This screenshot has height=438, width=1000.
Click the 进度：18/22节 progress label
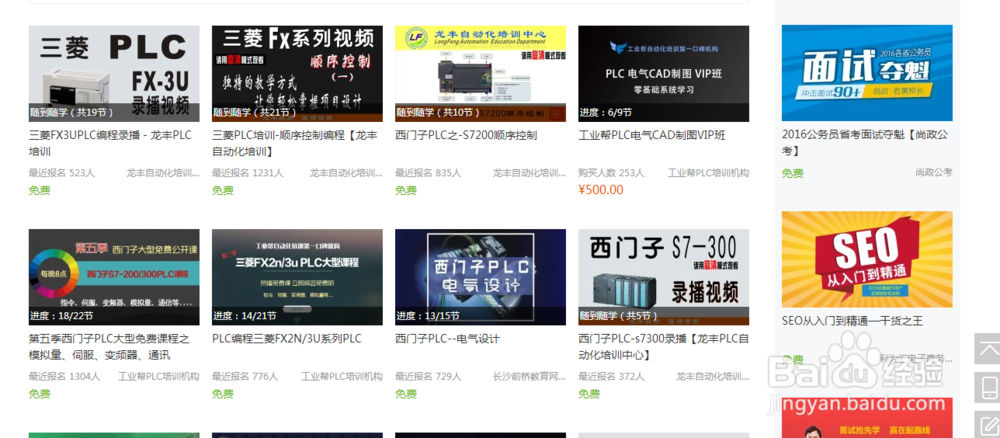pyautogui.click(x=61, y=316)
